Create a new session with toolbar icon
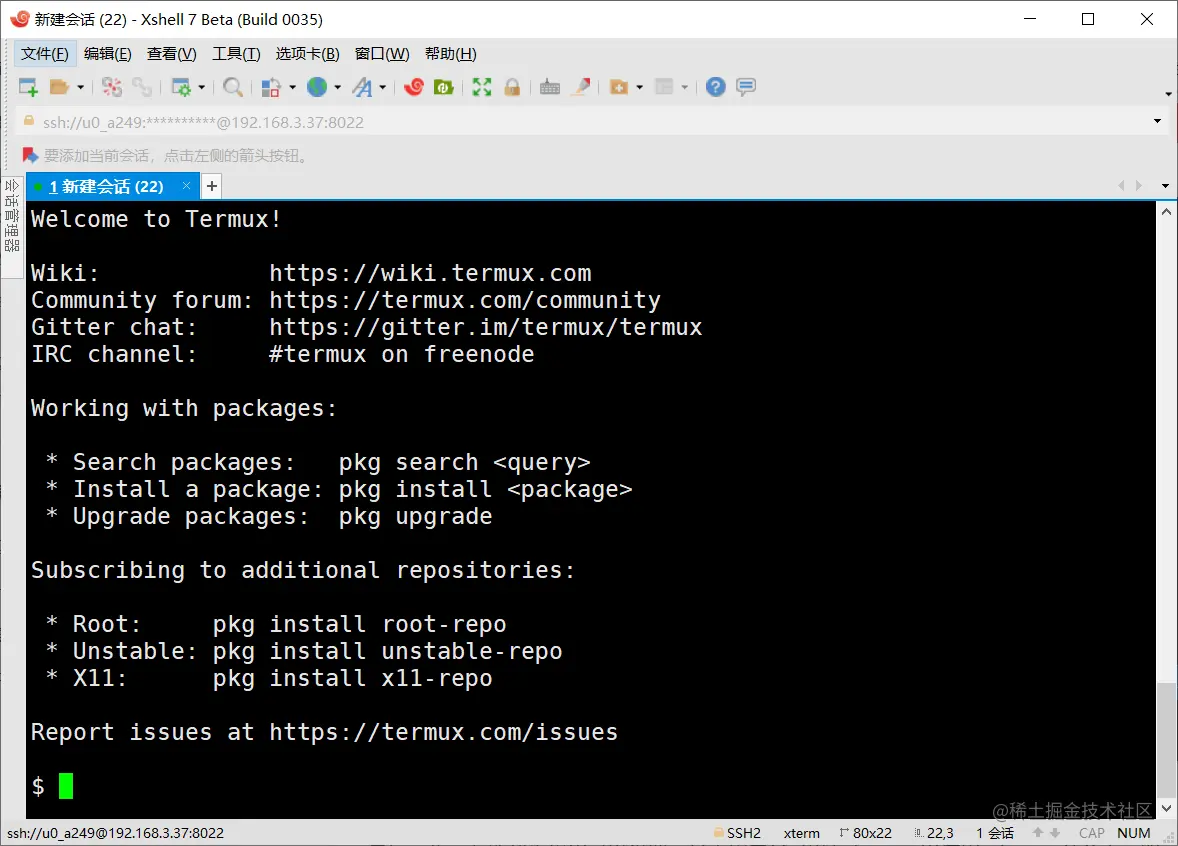1178x846 pixels. tap(28, 87)
